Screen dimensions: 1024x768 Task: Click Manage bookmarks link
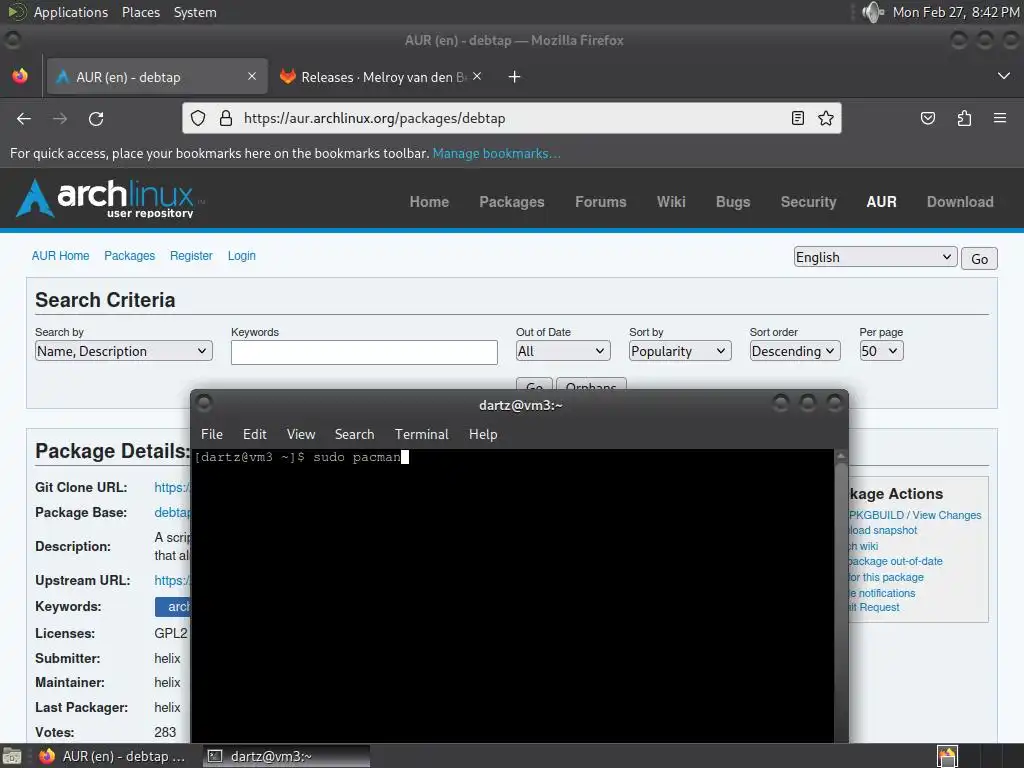click(496, 153)
